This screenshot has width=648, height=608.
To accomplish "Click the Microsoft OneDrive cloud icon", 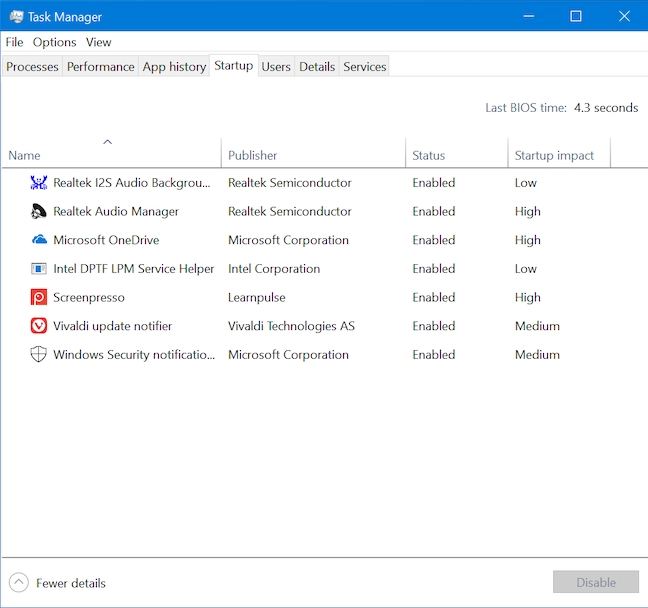I will click(39, 240).
